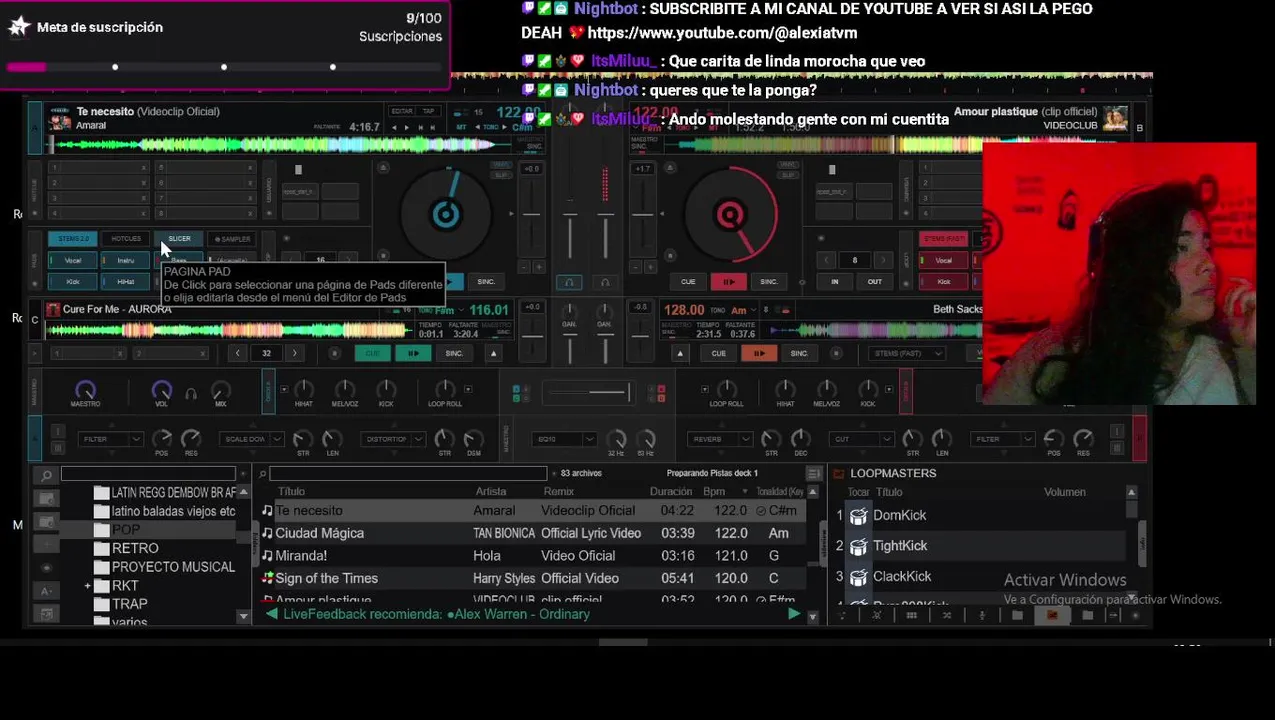Select the POP folder
1275x720 pixels.
click(126, 530)
